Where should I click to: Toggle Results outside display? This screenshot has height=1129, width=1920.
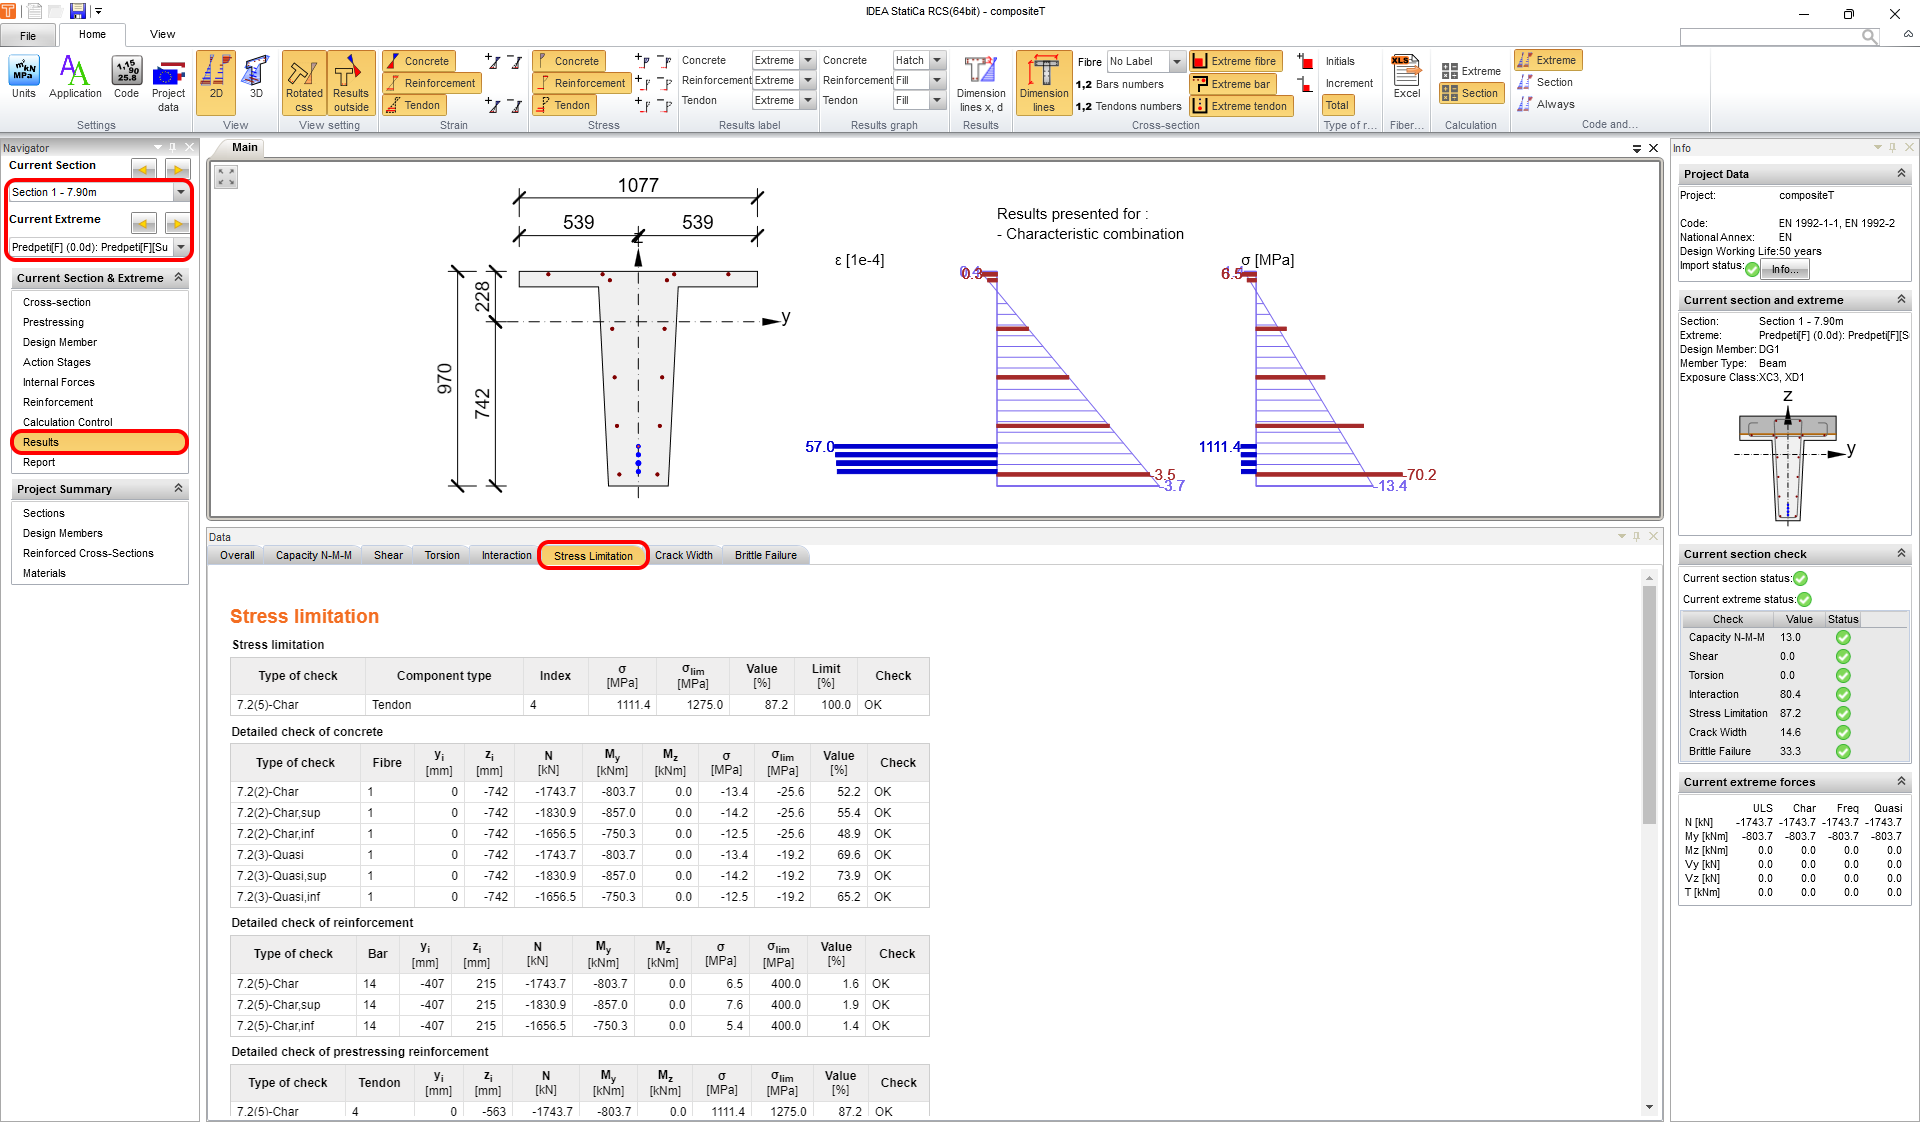tap(350, 84)
